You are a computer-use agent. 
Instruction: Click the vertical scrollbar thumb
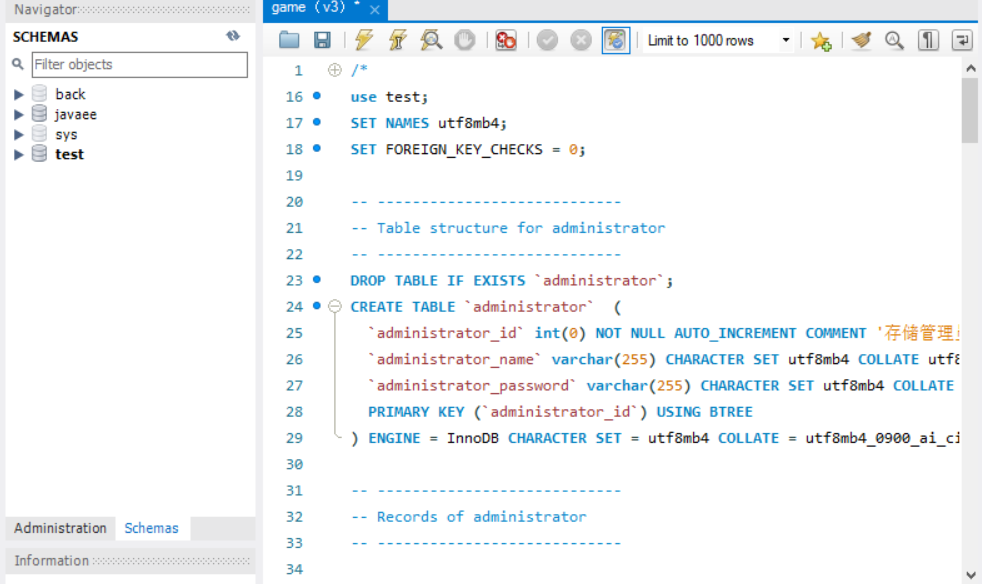point(970,111)
